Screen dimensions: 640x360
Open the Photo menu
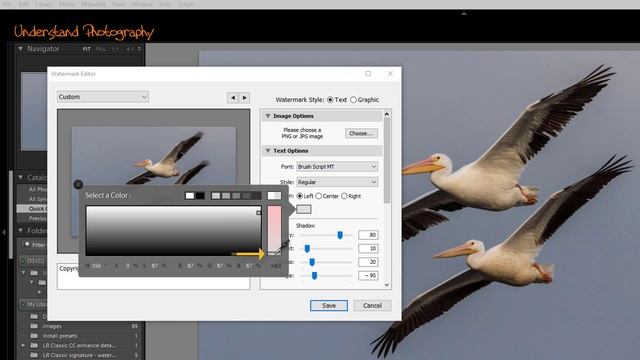tap(67, 4)
